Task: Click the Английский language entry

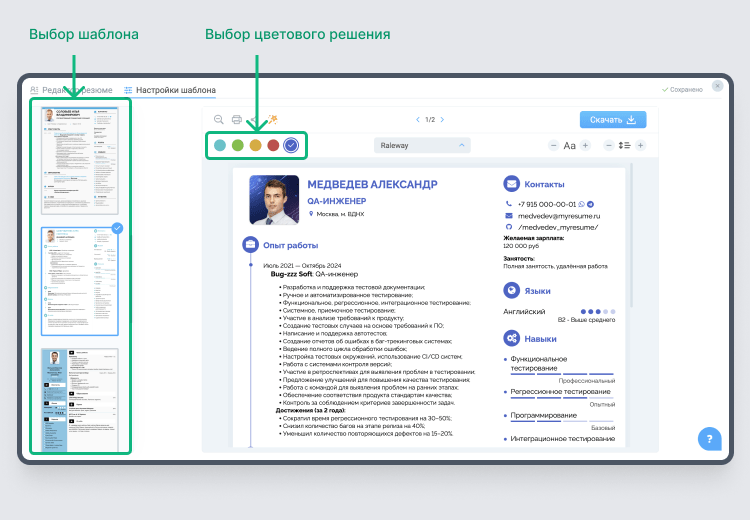Action: point(524,311)
